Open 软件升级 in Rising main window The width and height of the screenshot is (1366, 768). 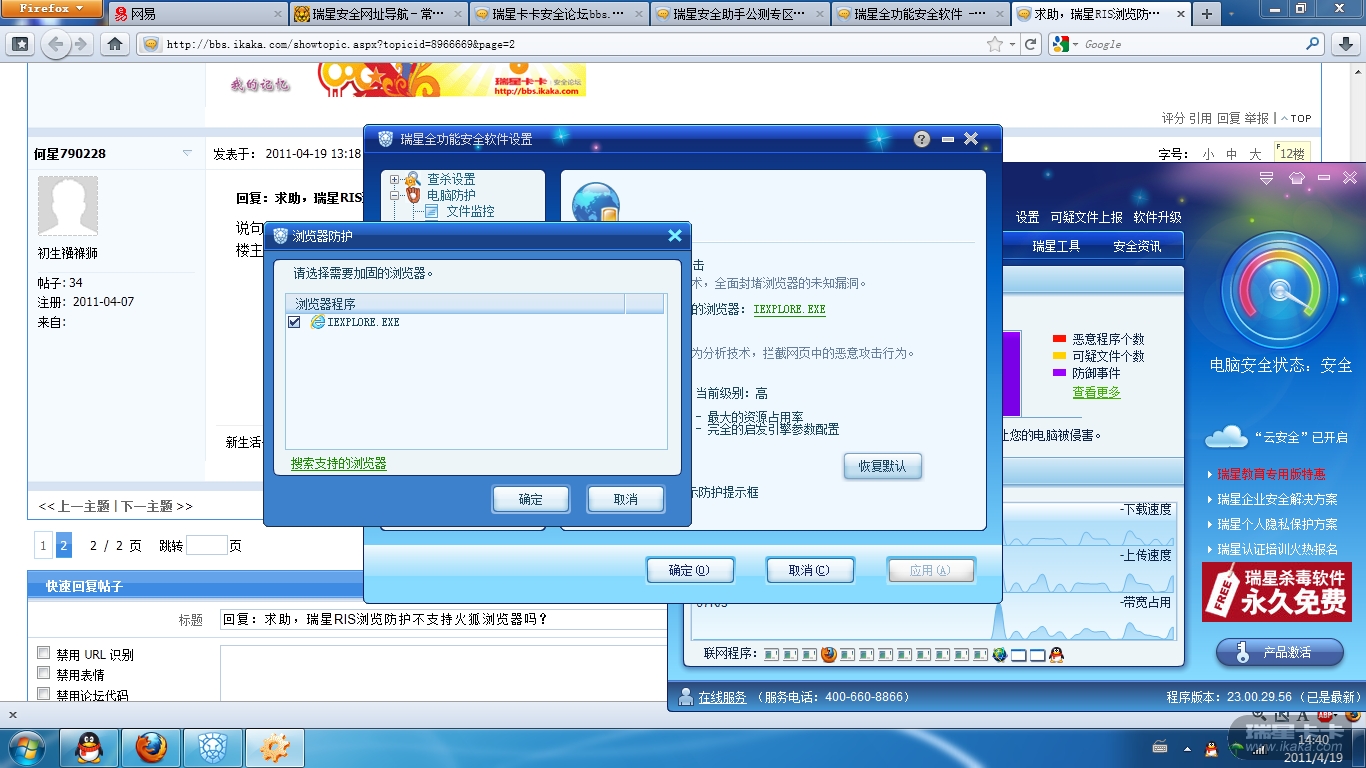point(1157,217)
